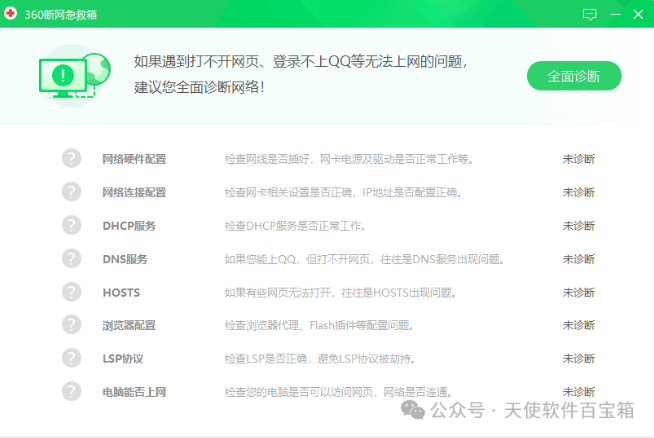Click the 360 red cross logo icon

[x=10, y=14]
